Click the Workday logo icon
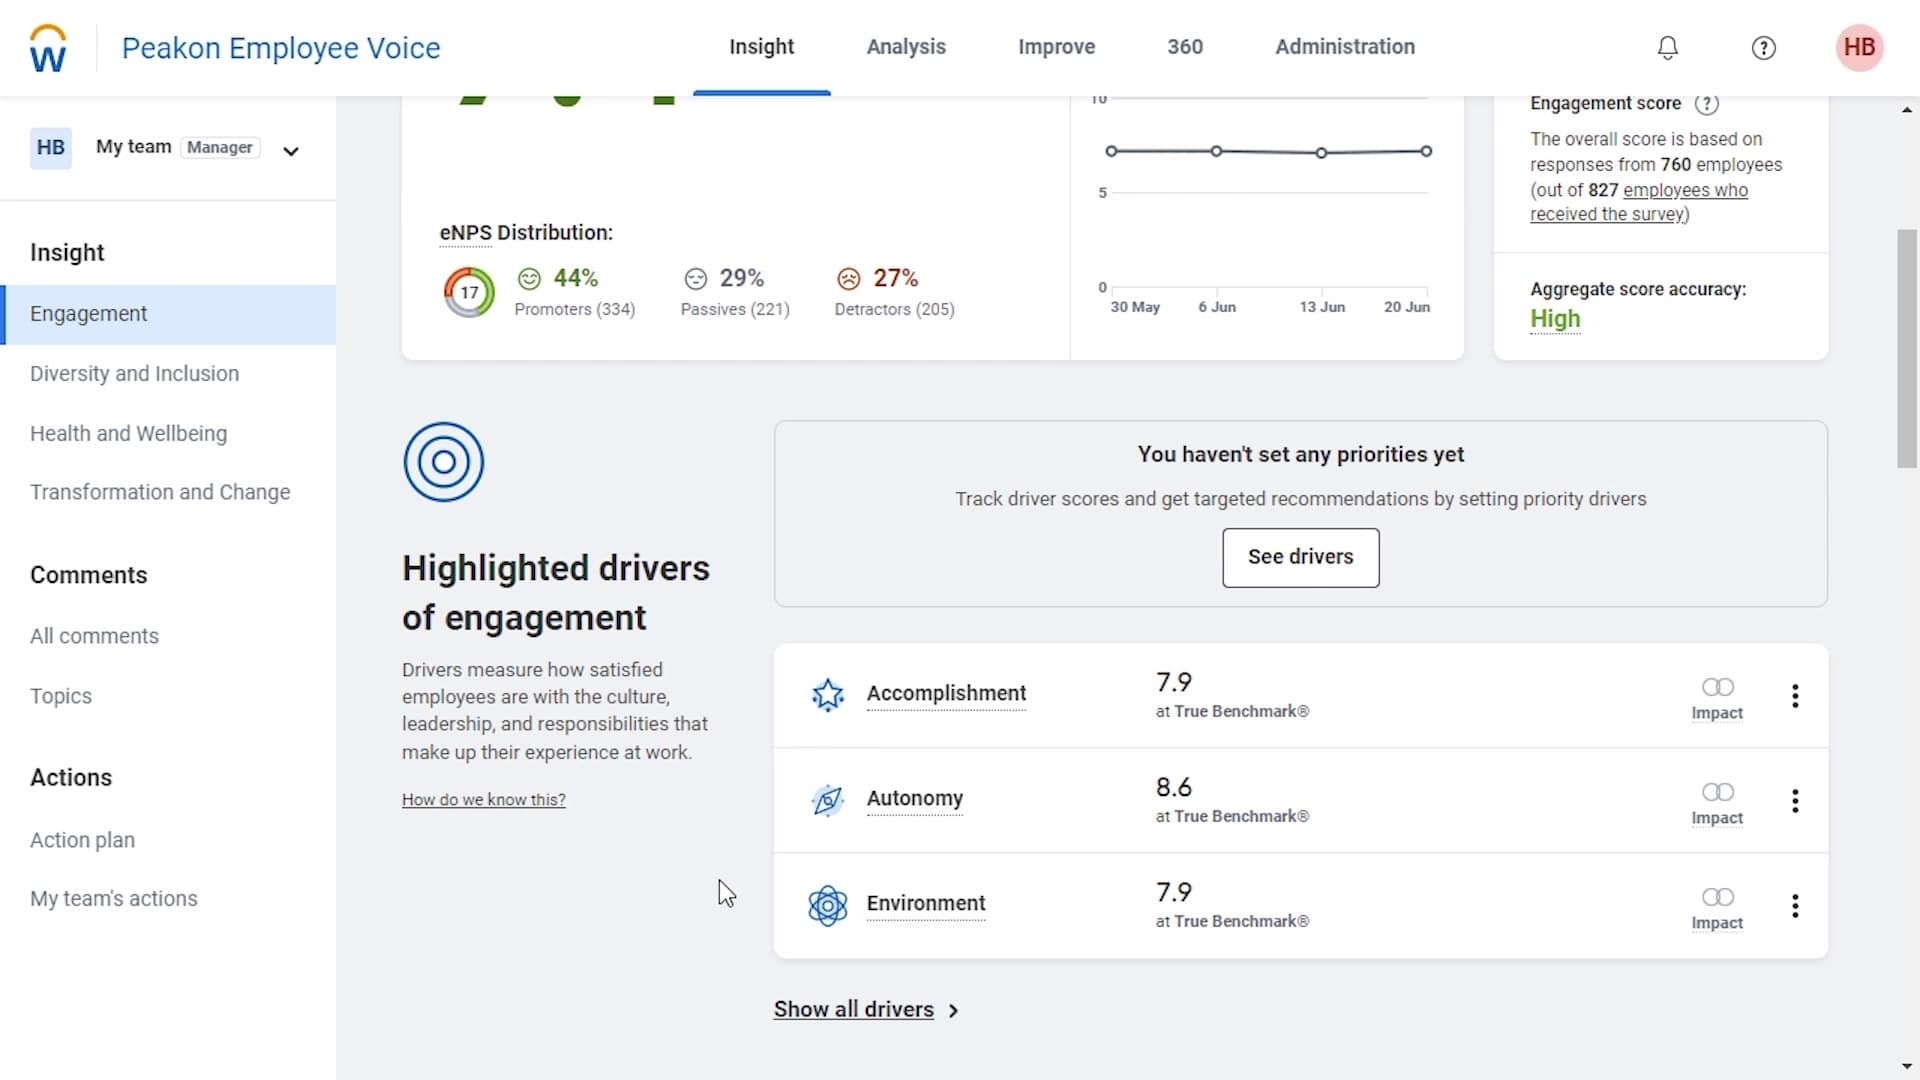 click(48, 48)
